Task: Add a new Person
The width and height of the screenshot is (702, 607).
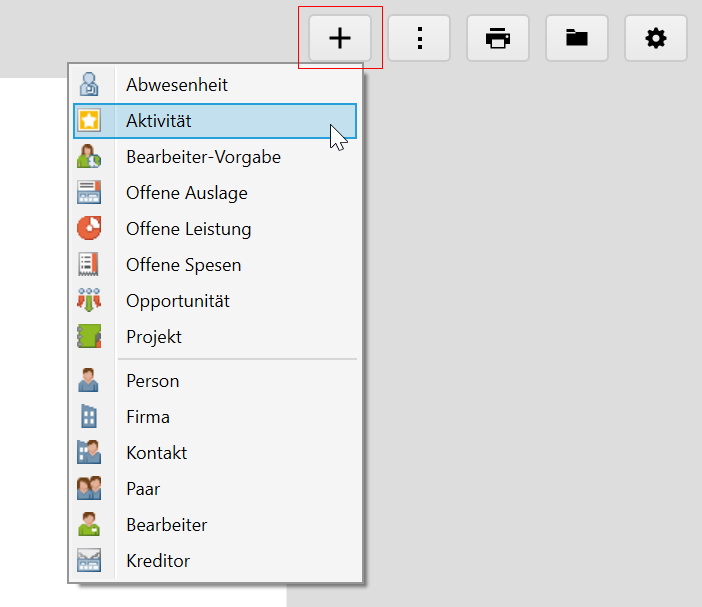Action: tap(152, 381)
